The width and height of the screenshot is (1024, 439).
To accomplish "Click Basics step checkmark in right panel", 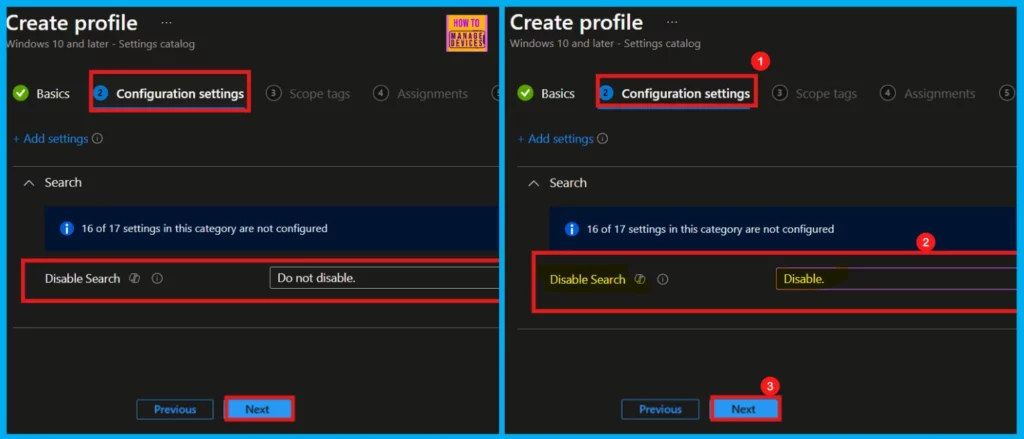I will click(x=526, y=93).
